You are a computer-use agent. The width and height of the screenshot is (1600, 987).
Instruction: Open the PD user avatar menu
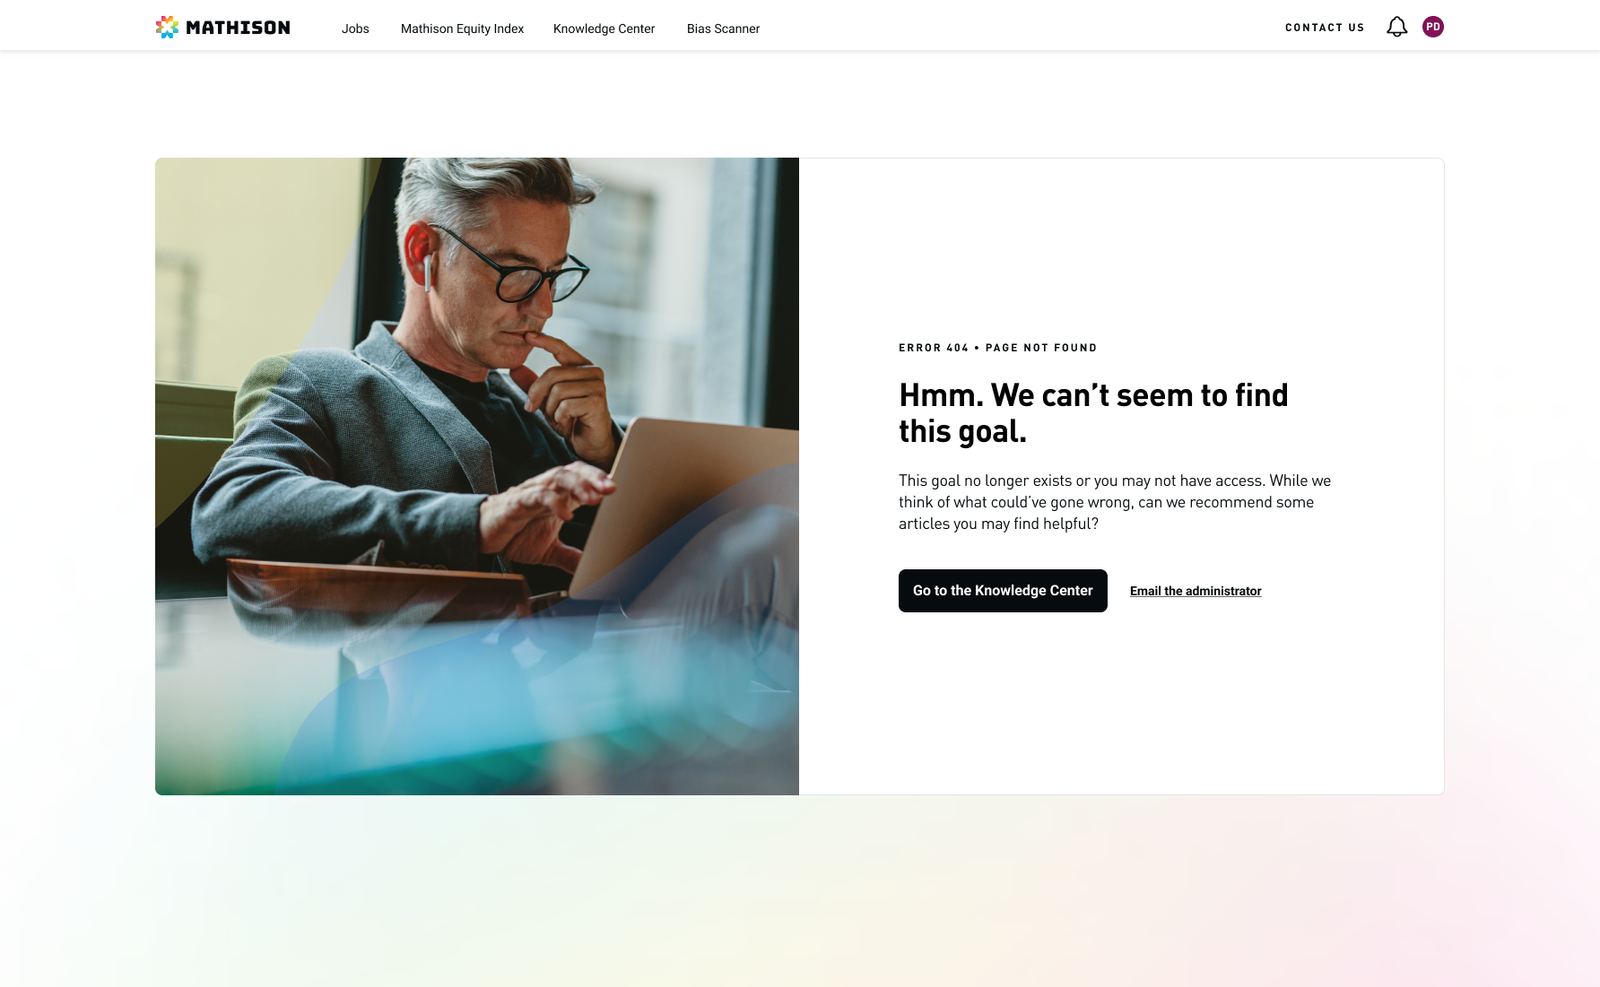[1433, 27]
